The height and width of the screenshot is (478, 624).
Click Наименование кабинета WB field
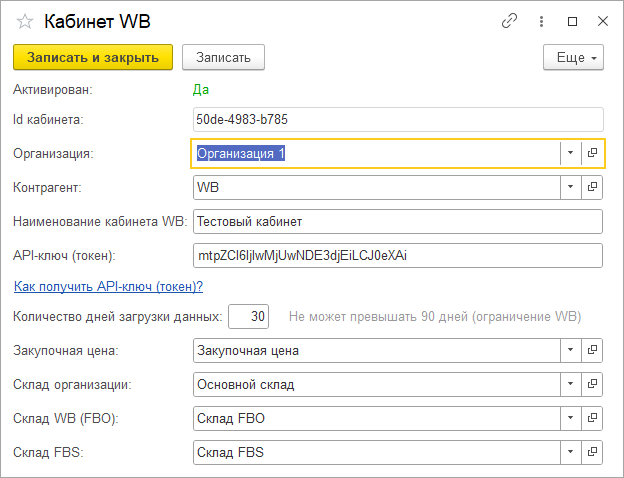click(398, 221)
